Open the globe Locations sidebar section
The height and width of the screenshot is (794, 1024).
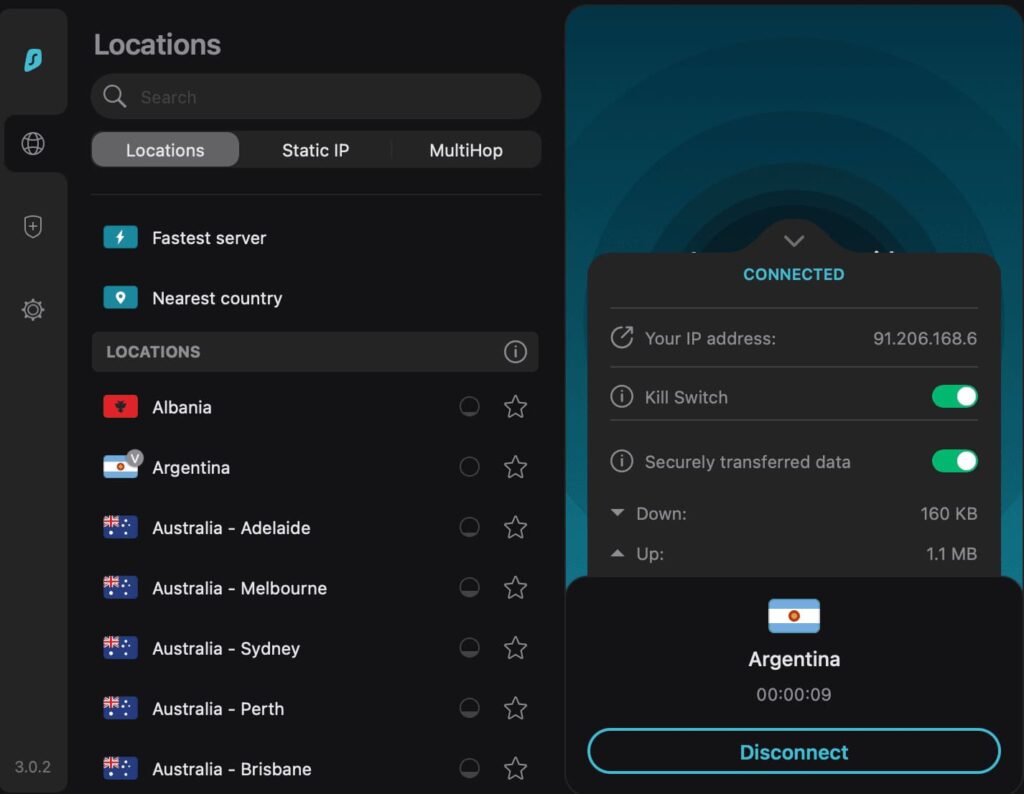point(33,144)
